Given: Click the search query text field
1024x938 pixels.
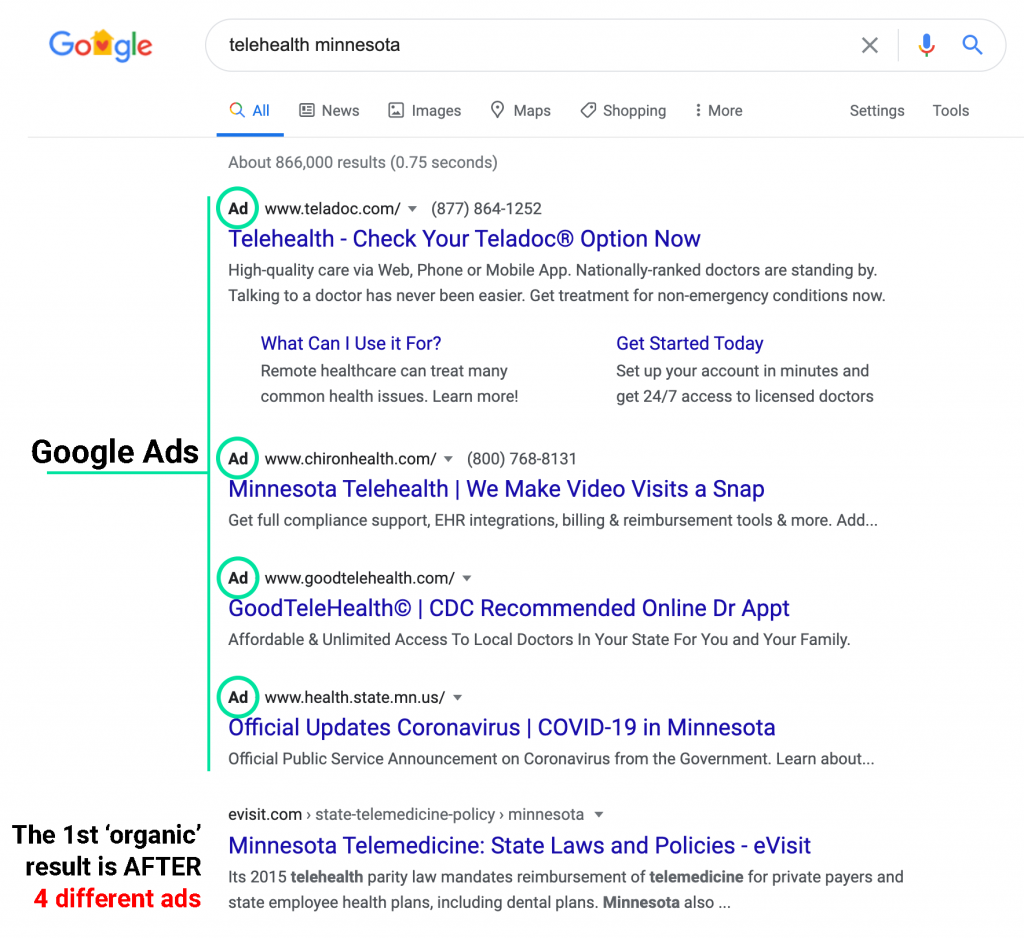Looking at the screenshot, I should (x=530, y=45).
